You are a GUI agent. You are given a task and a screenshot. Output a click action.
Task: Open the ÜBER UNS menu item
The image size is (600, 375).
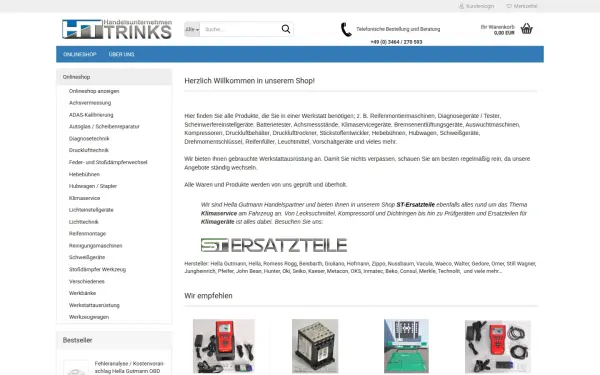[121, 54]
